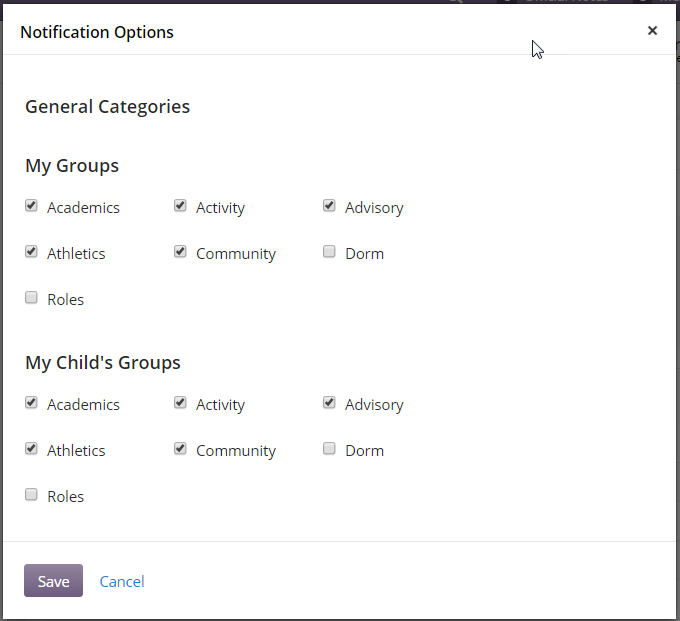Enable Roles under My Groups

(31, 298)
